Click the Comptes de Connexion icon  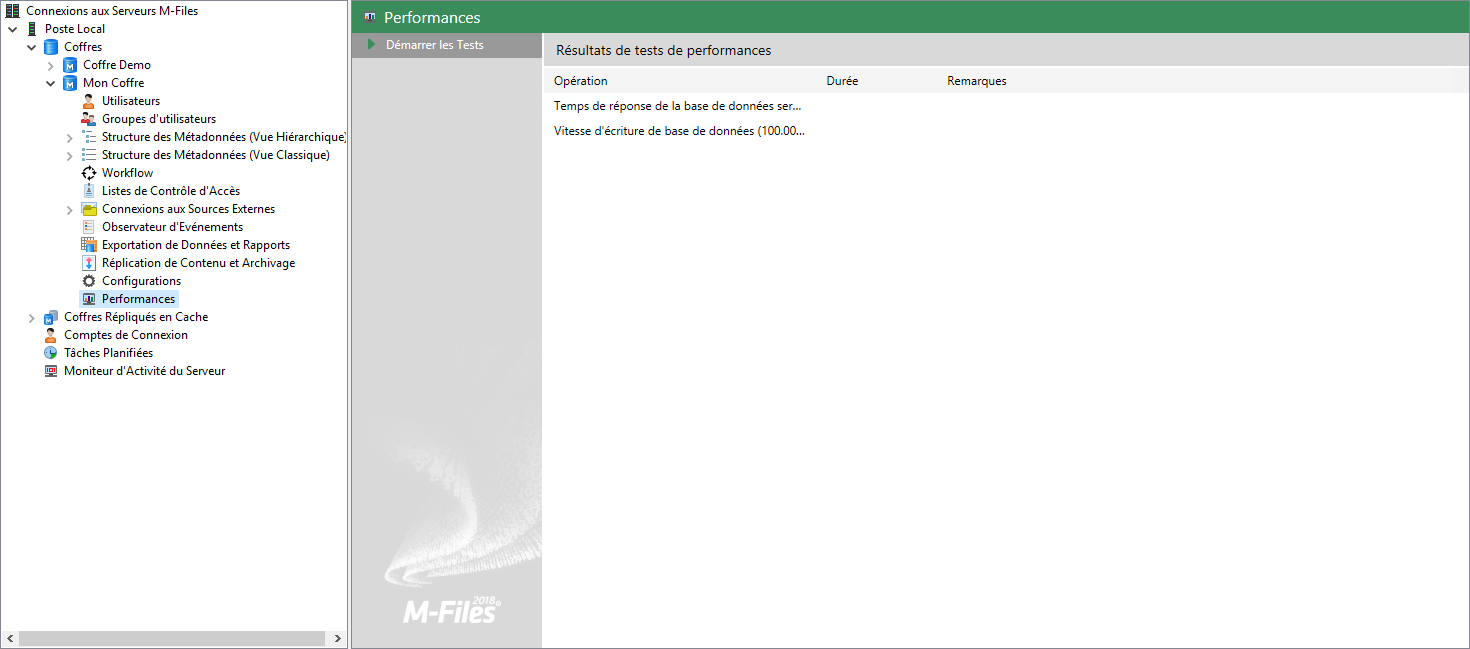coord(51,335)
